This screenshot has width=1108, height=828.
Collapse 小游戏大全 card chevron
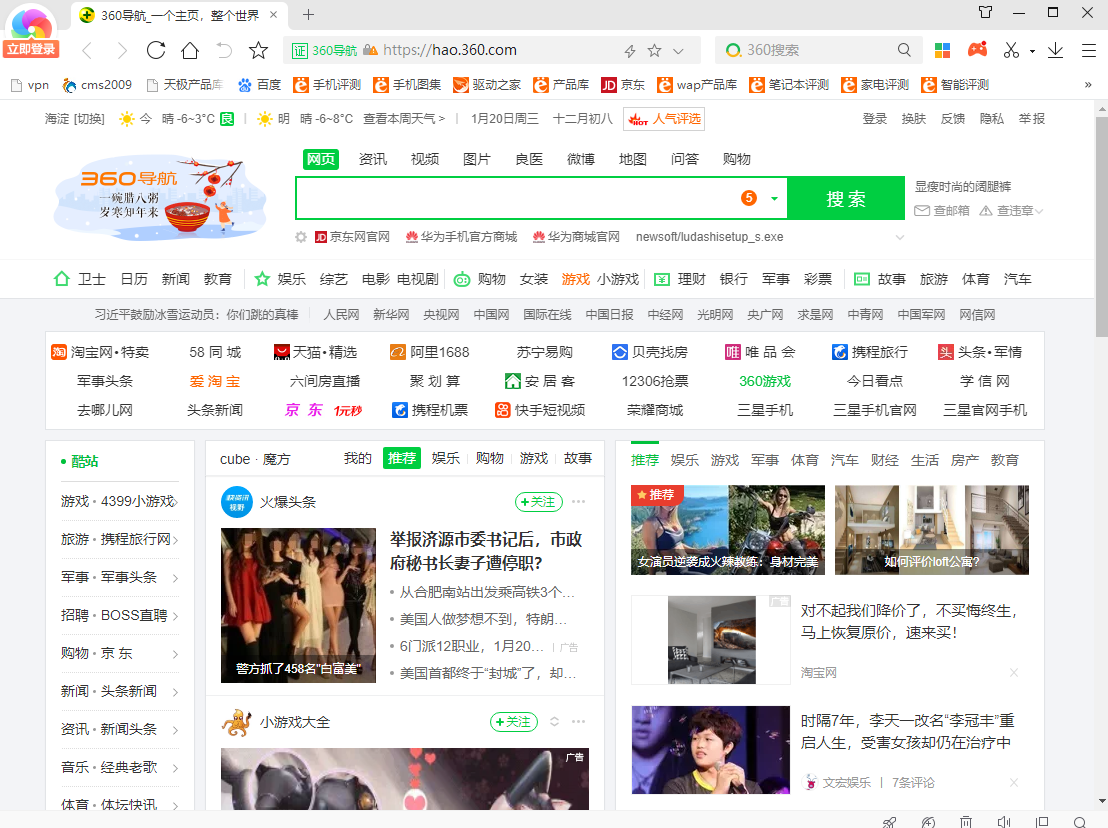click(x=555, y=721)
